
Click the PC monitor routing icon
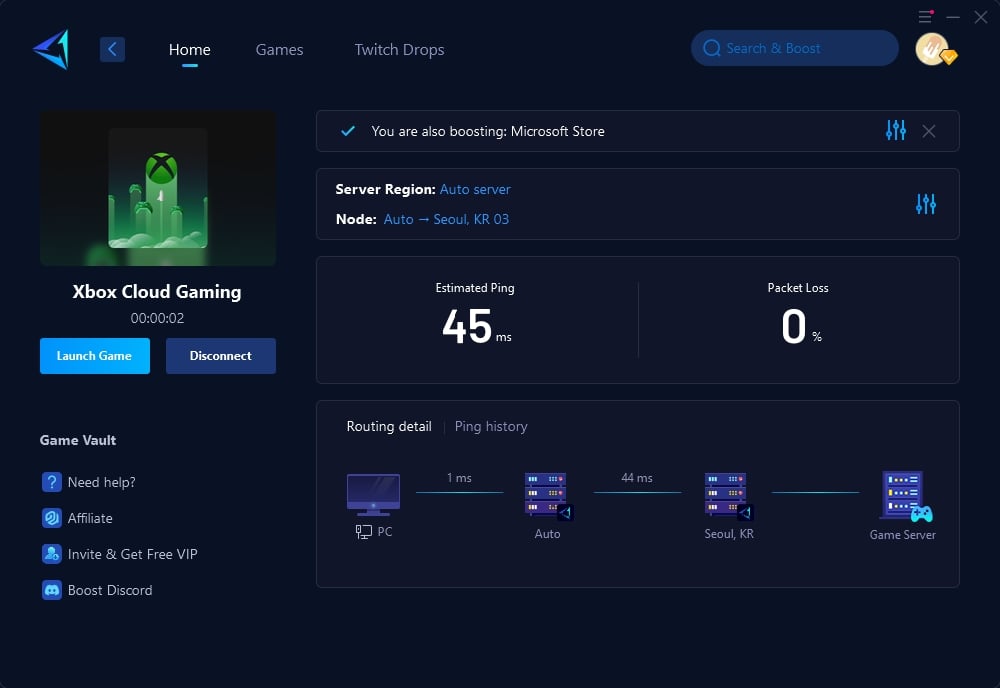(x=373, y=495)
